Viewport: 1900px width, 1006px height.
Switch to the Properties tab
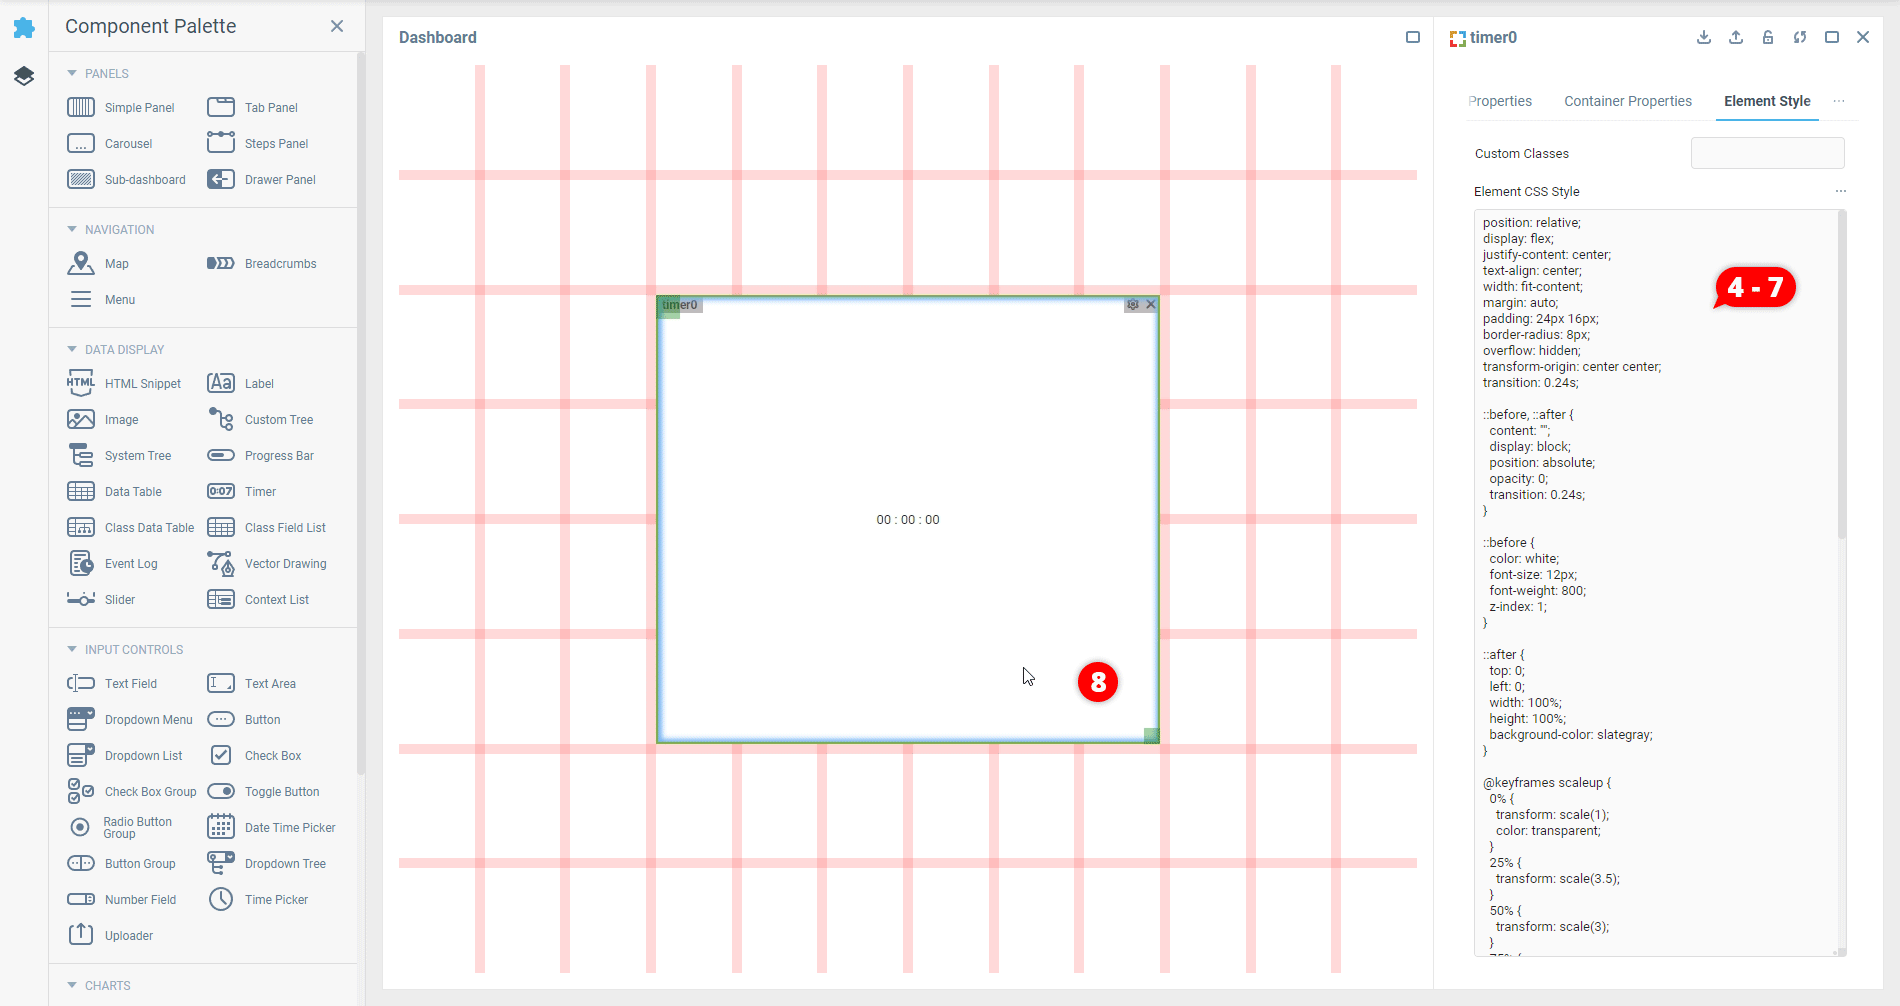[1500, 101]
